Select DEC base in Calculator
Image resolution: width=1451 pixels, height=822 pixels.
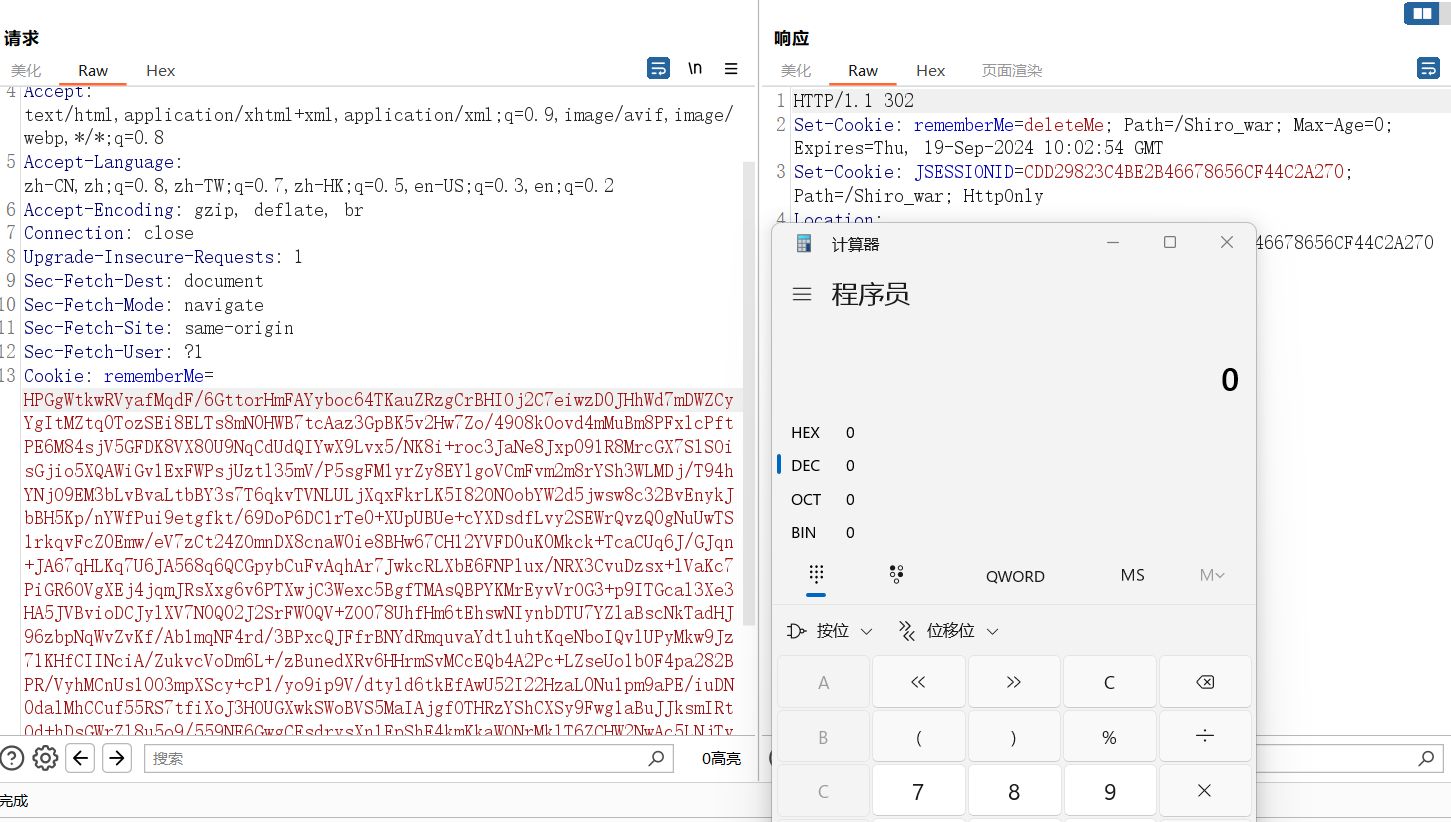806,465
